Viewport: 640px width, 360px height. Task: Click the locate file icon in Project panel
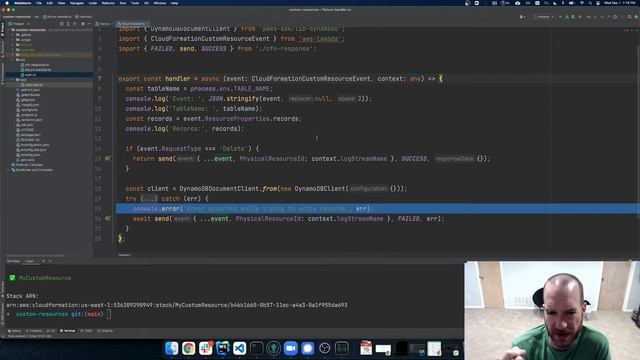(62, 24)
